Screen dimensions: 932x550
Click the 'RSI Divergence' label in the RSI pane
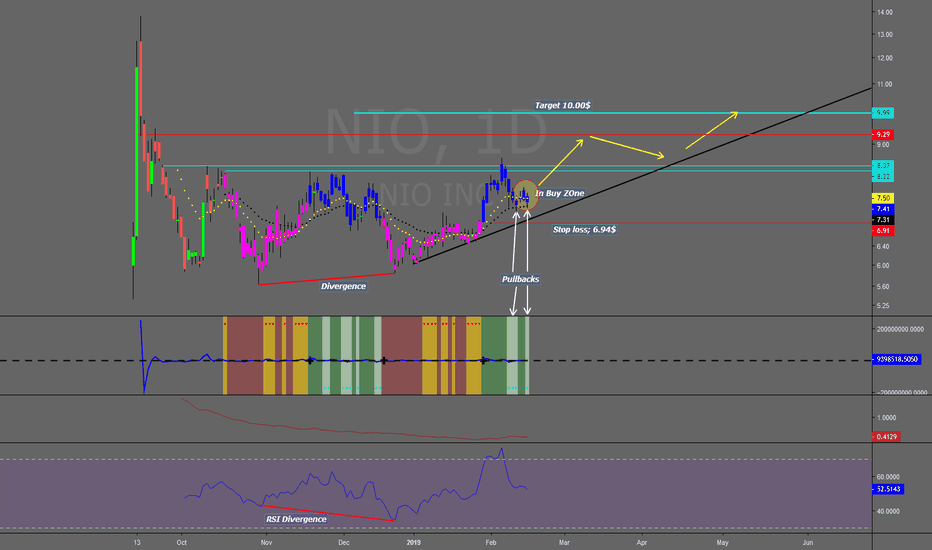(x=296, y=519)
